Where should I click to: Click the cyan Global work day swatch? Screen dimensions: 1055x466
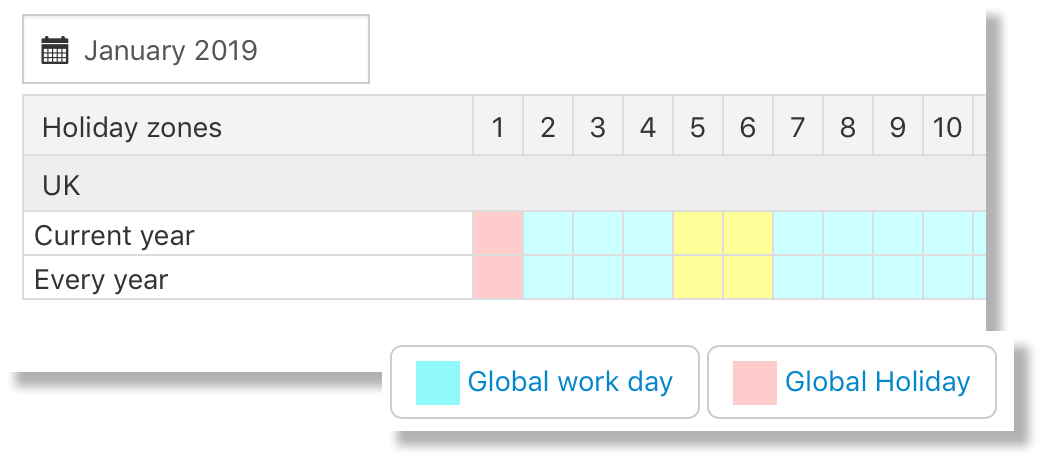tap(438, 383)
